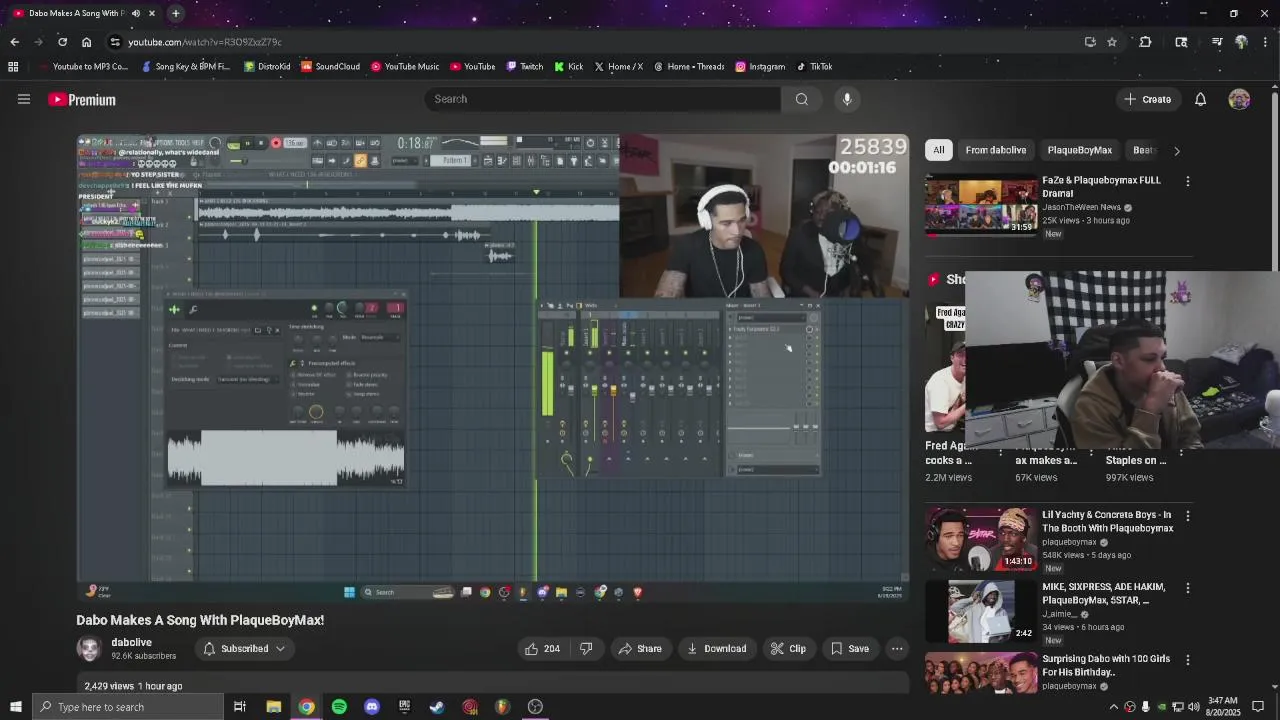Screen dimensions: 1280x720
Task: View site information icon in the address bar
Action: pyautogui.click(x=115, y=42)
